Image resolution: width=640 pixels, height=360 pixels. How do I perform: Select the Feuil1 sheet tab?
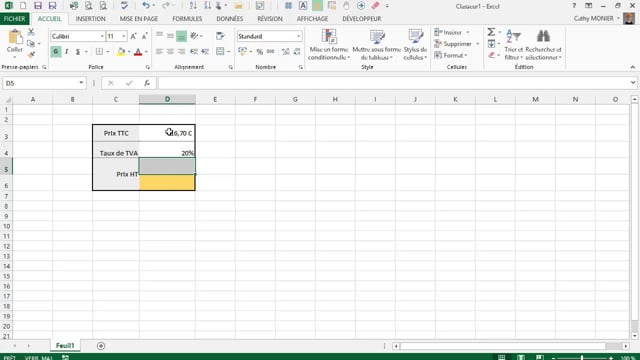click(65, 346)
